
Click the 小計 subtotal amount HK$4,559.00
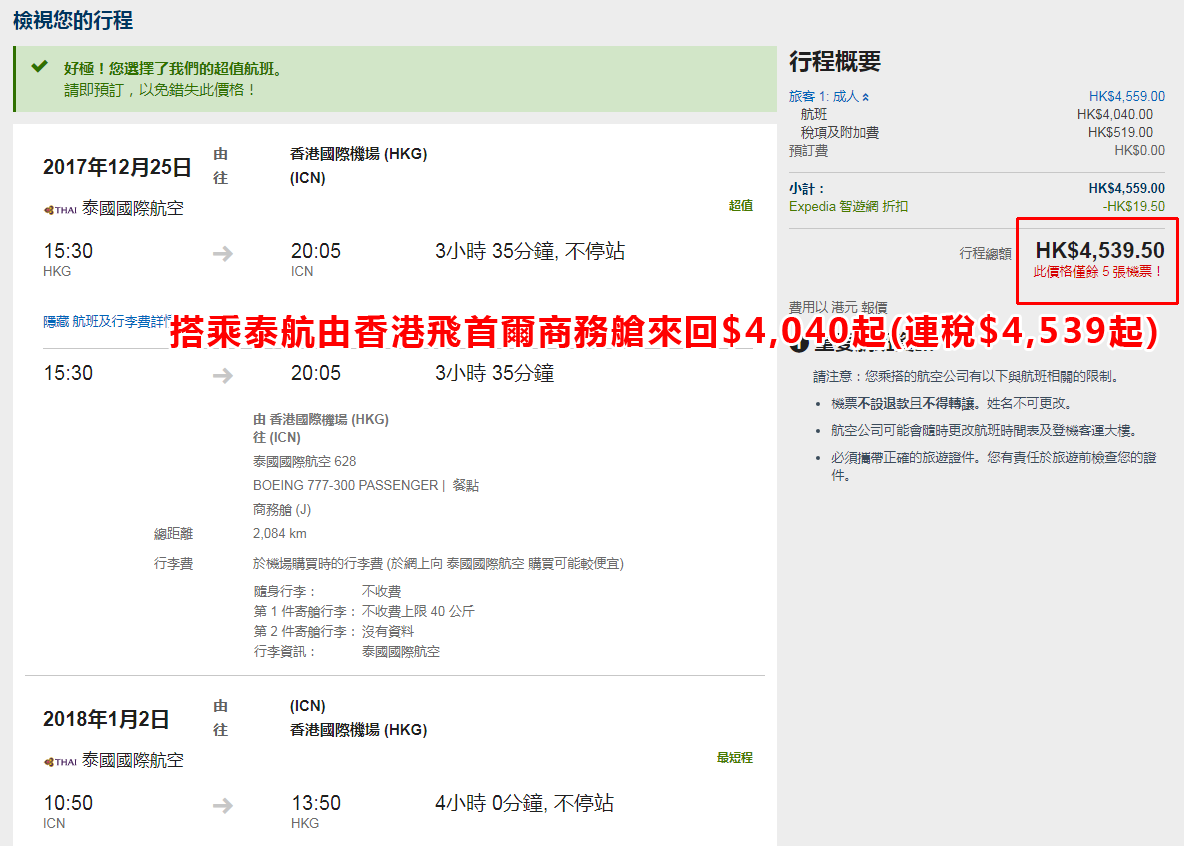1127,189
